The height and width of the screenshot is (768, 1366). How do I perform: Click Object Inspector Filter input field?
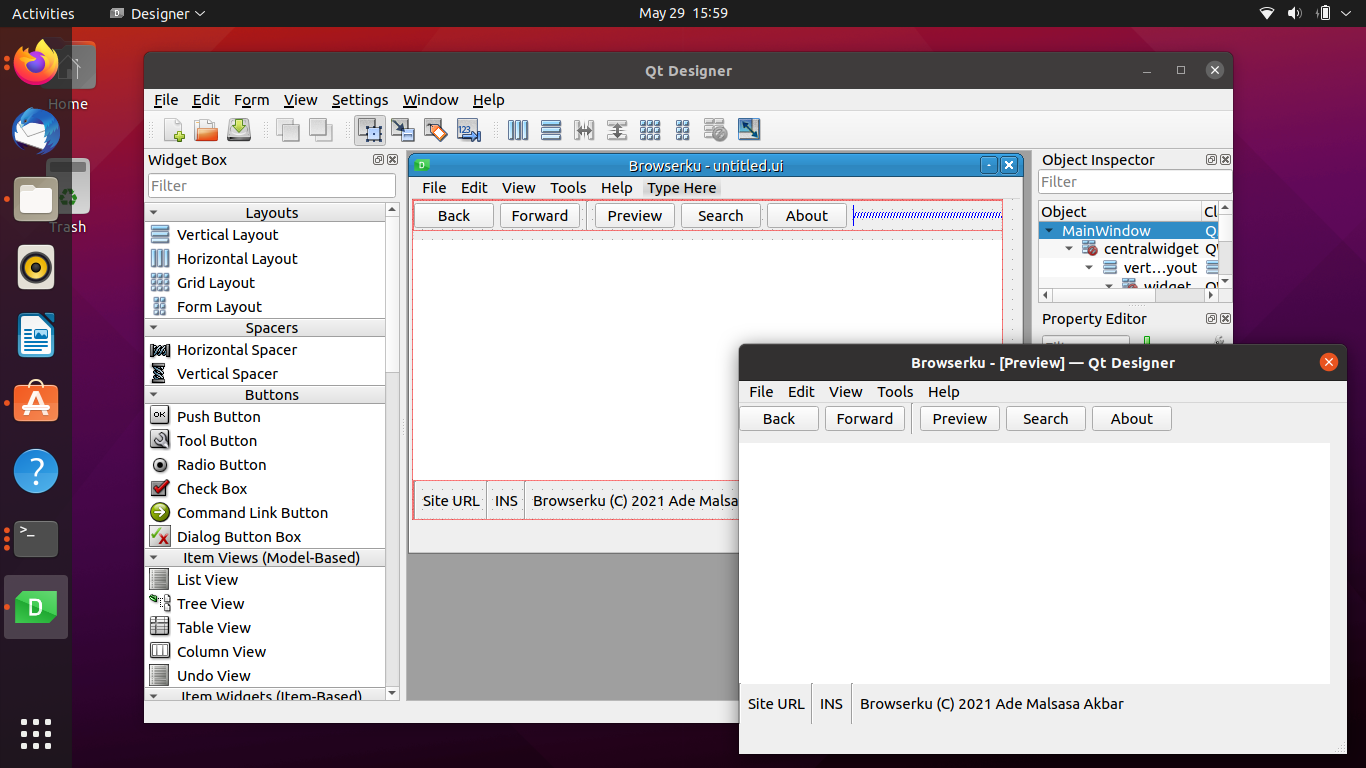(1135, 181)
